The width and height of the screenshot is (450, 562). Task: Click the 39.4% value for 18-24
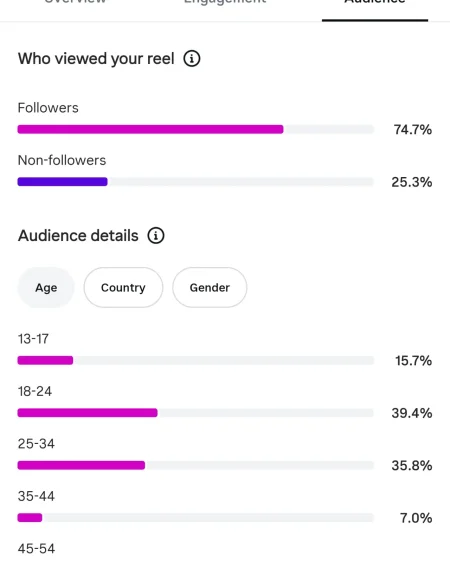point(412,413)
